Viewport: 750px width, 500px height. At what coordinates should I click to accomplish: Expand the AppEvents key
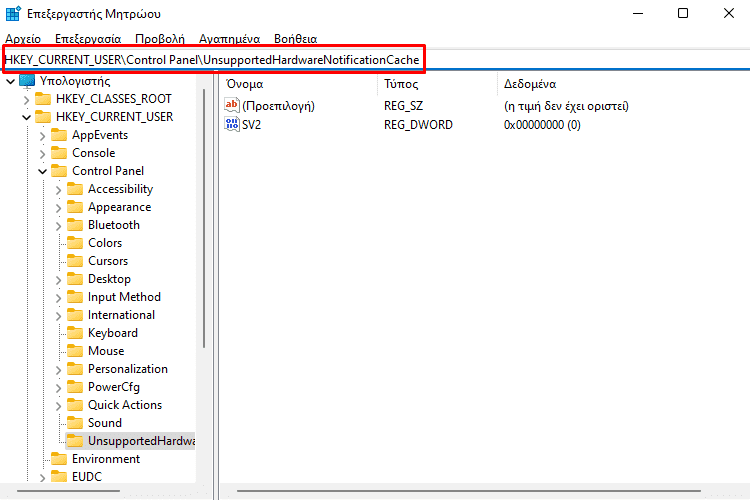43,136
